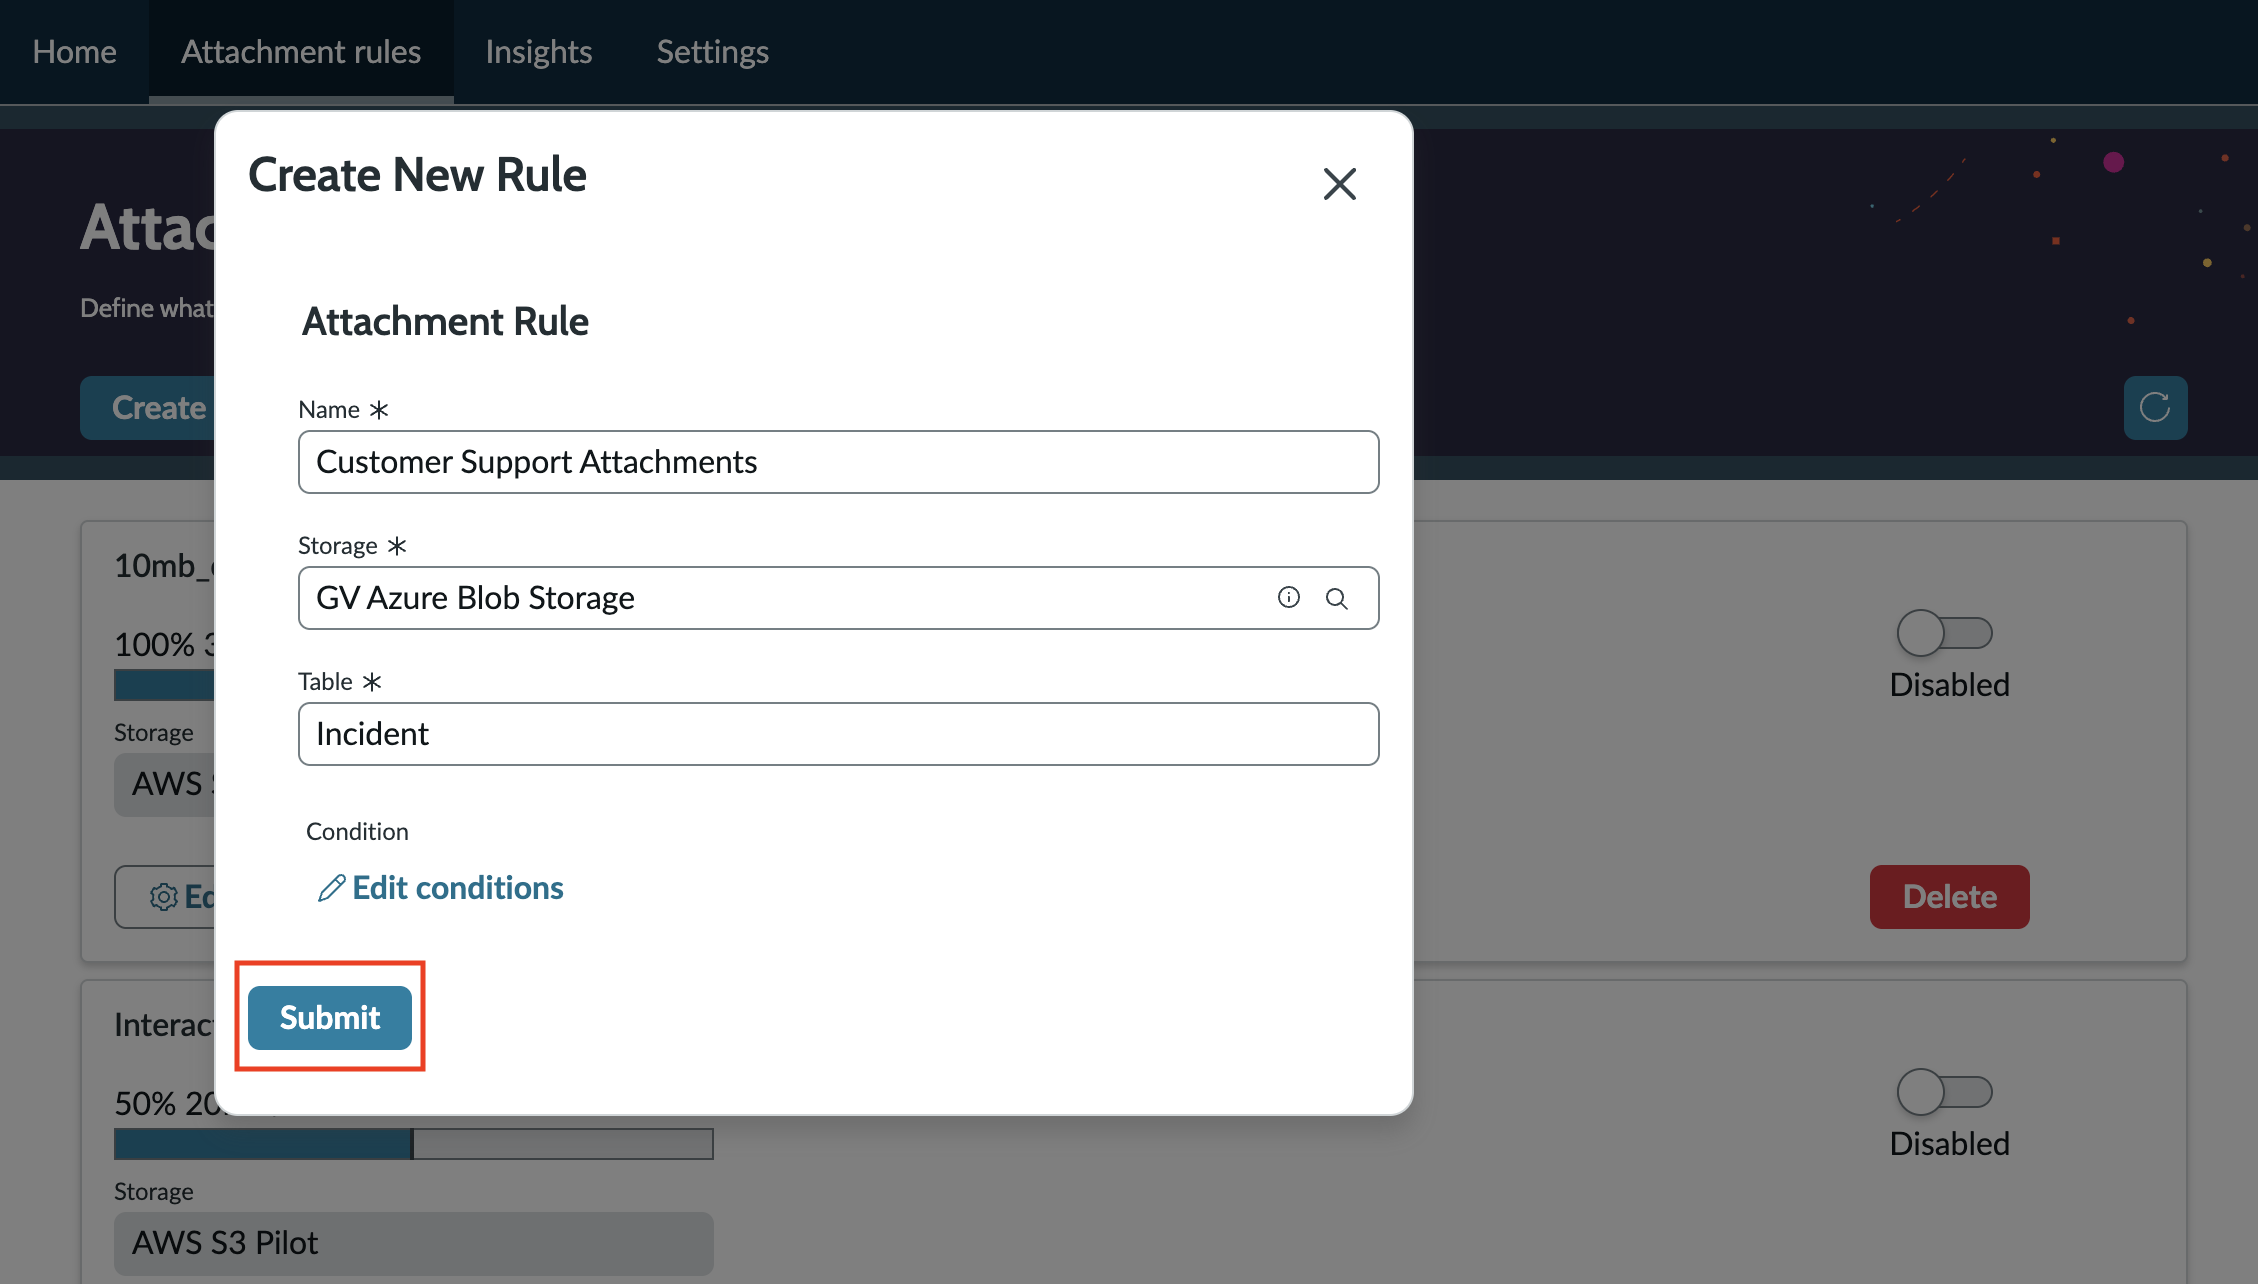
Task: Click the gear icon on the first rule's edit button
Action: (164, 897)
